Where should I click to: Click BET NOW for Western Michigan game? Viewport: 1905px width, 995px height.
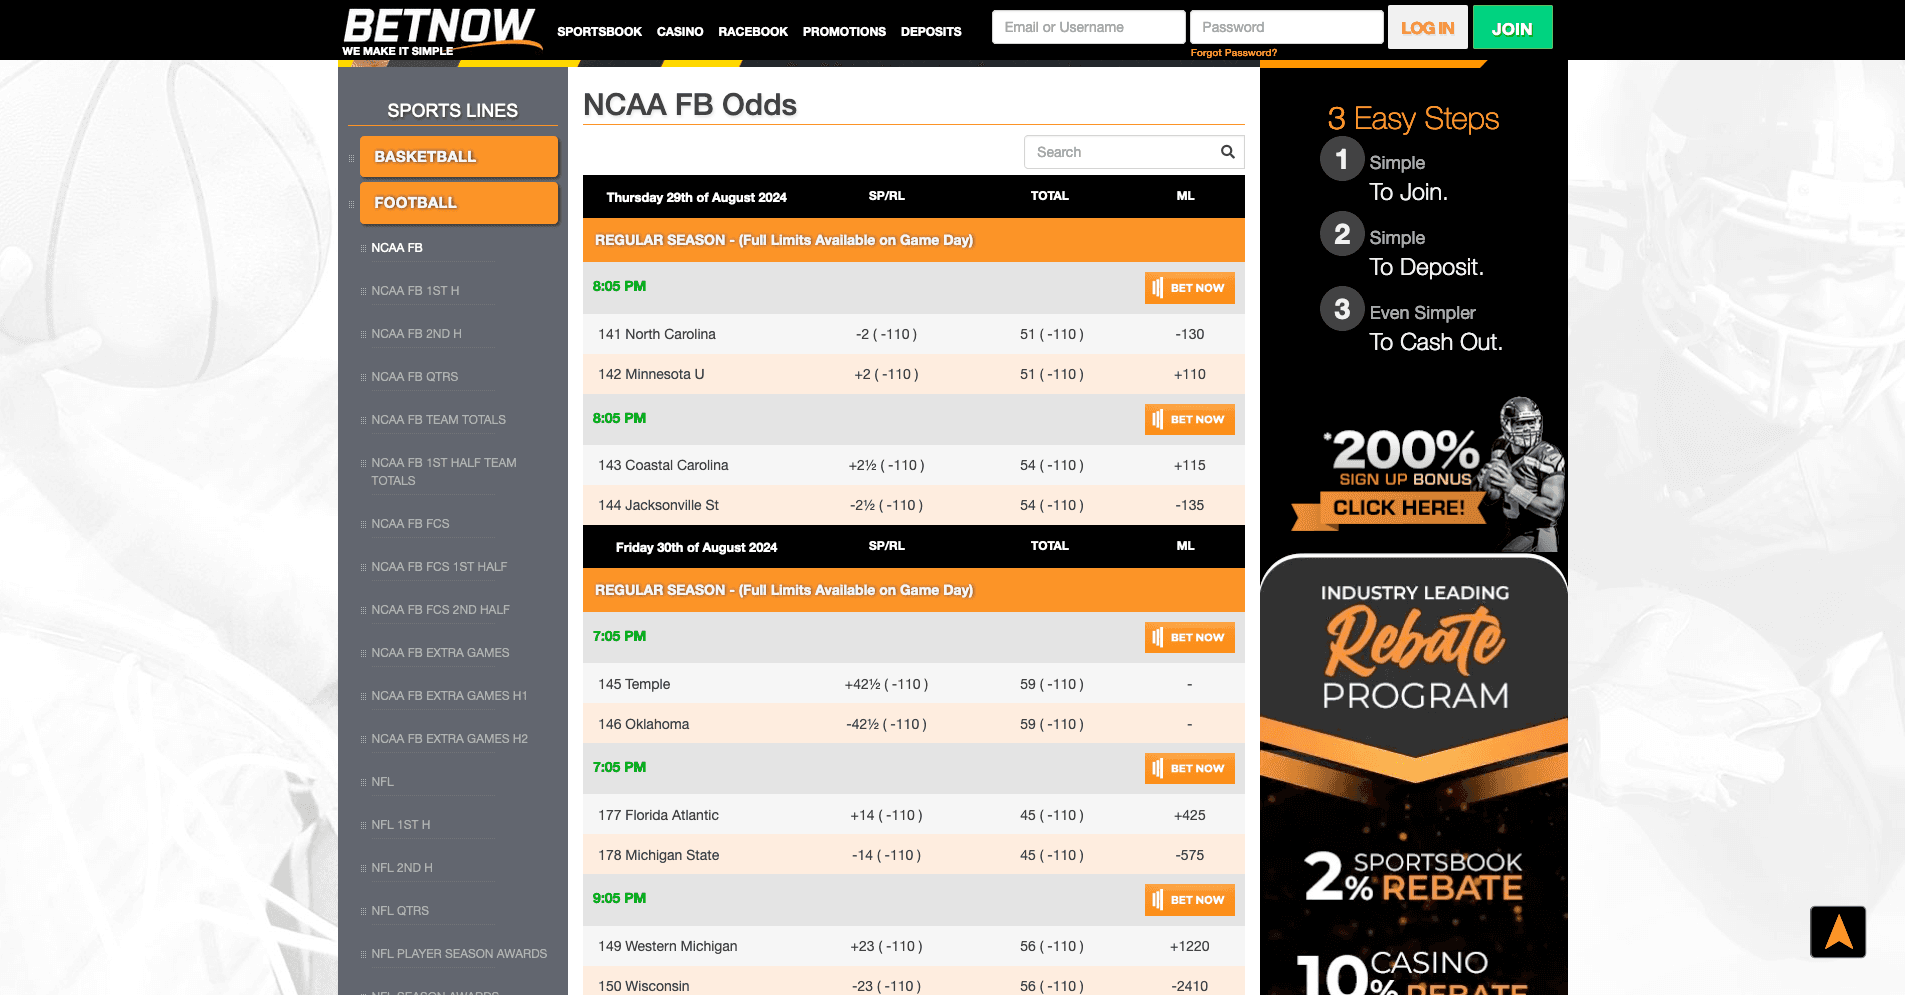click(1189, 900)
